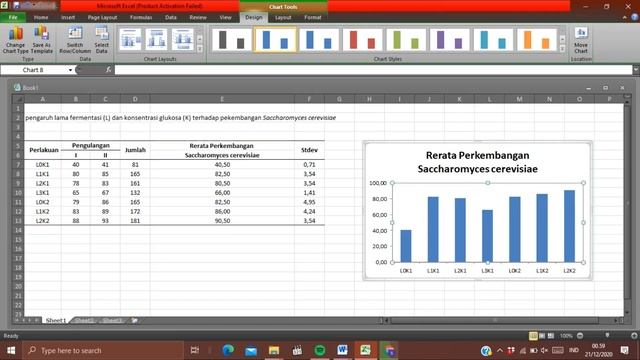Switch to Normal view in status bar
The image size is (640, 360).
point(533,336)
